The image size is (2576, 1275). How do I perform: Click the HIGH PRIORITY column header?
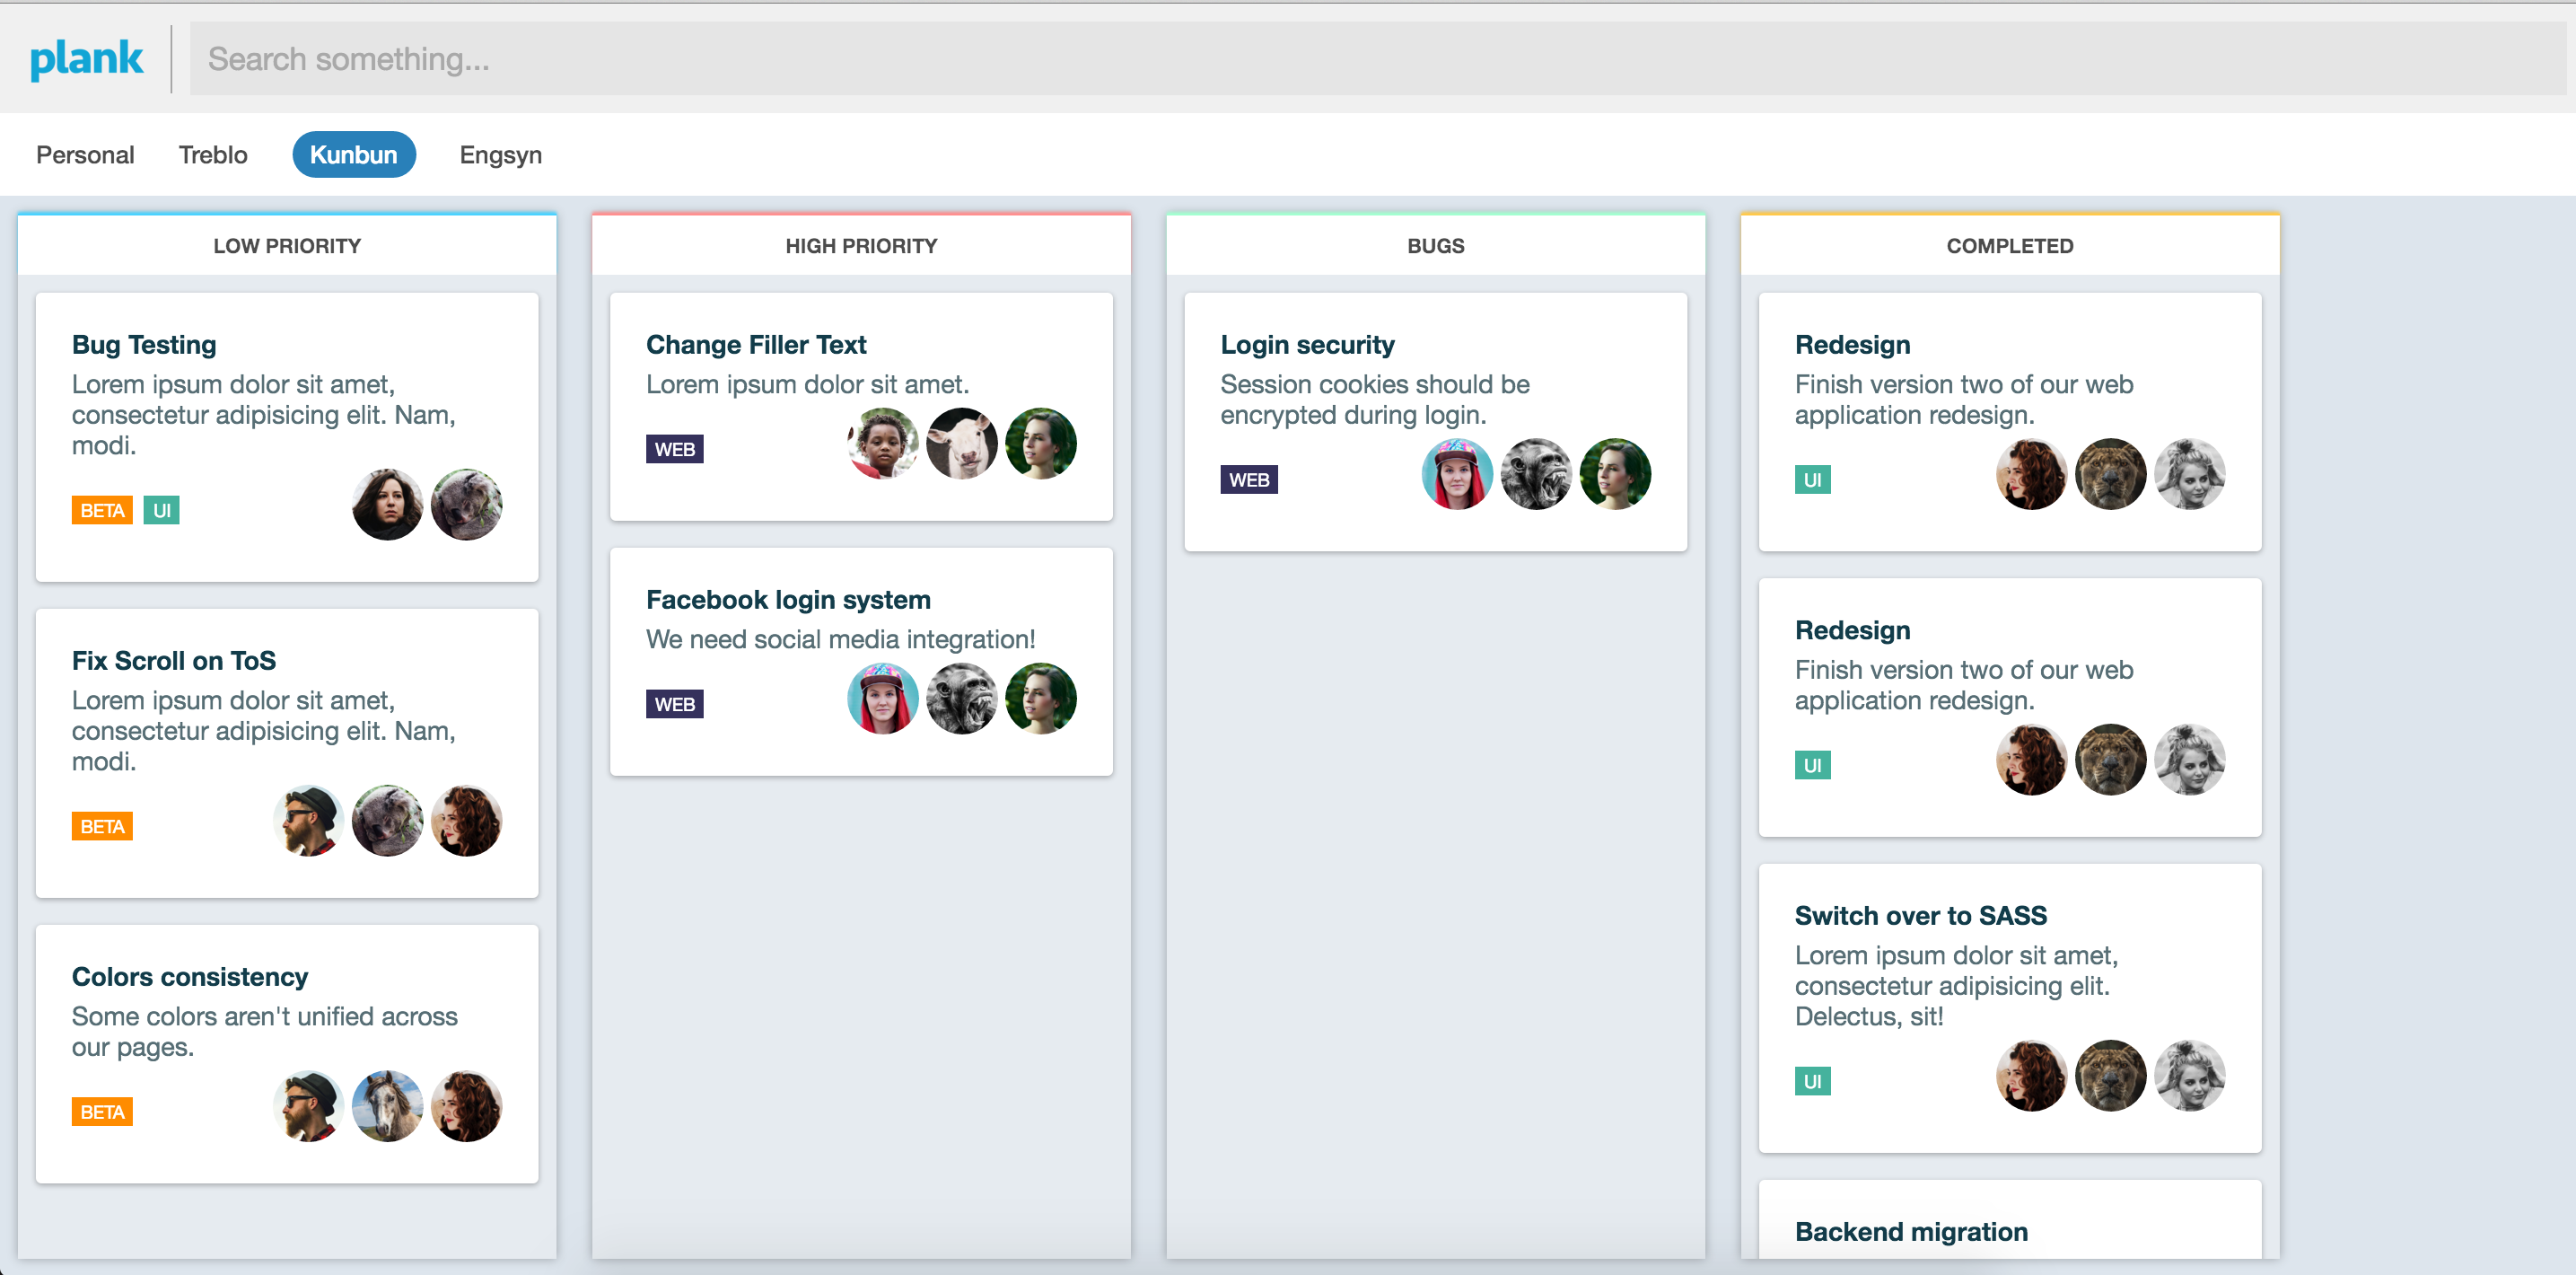tap(861, 246)
